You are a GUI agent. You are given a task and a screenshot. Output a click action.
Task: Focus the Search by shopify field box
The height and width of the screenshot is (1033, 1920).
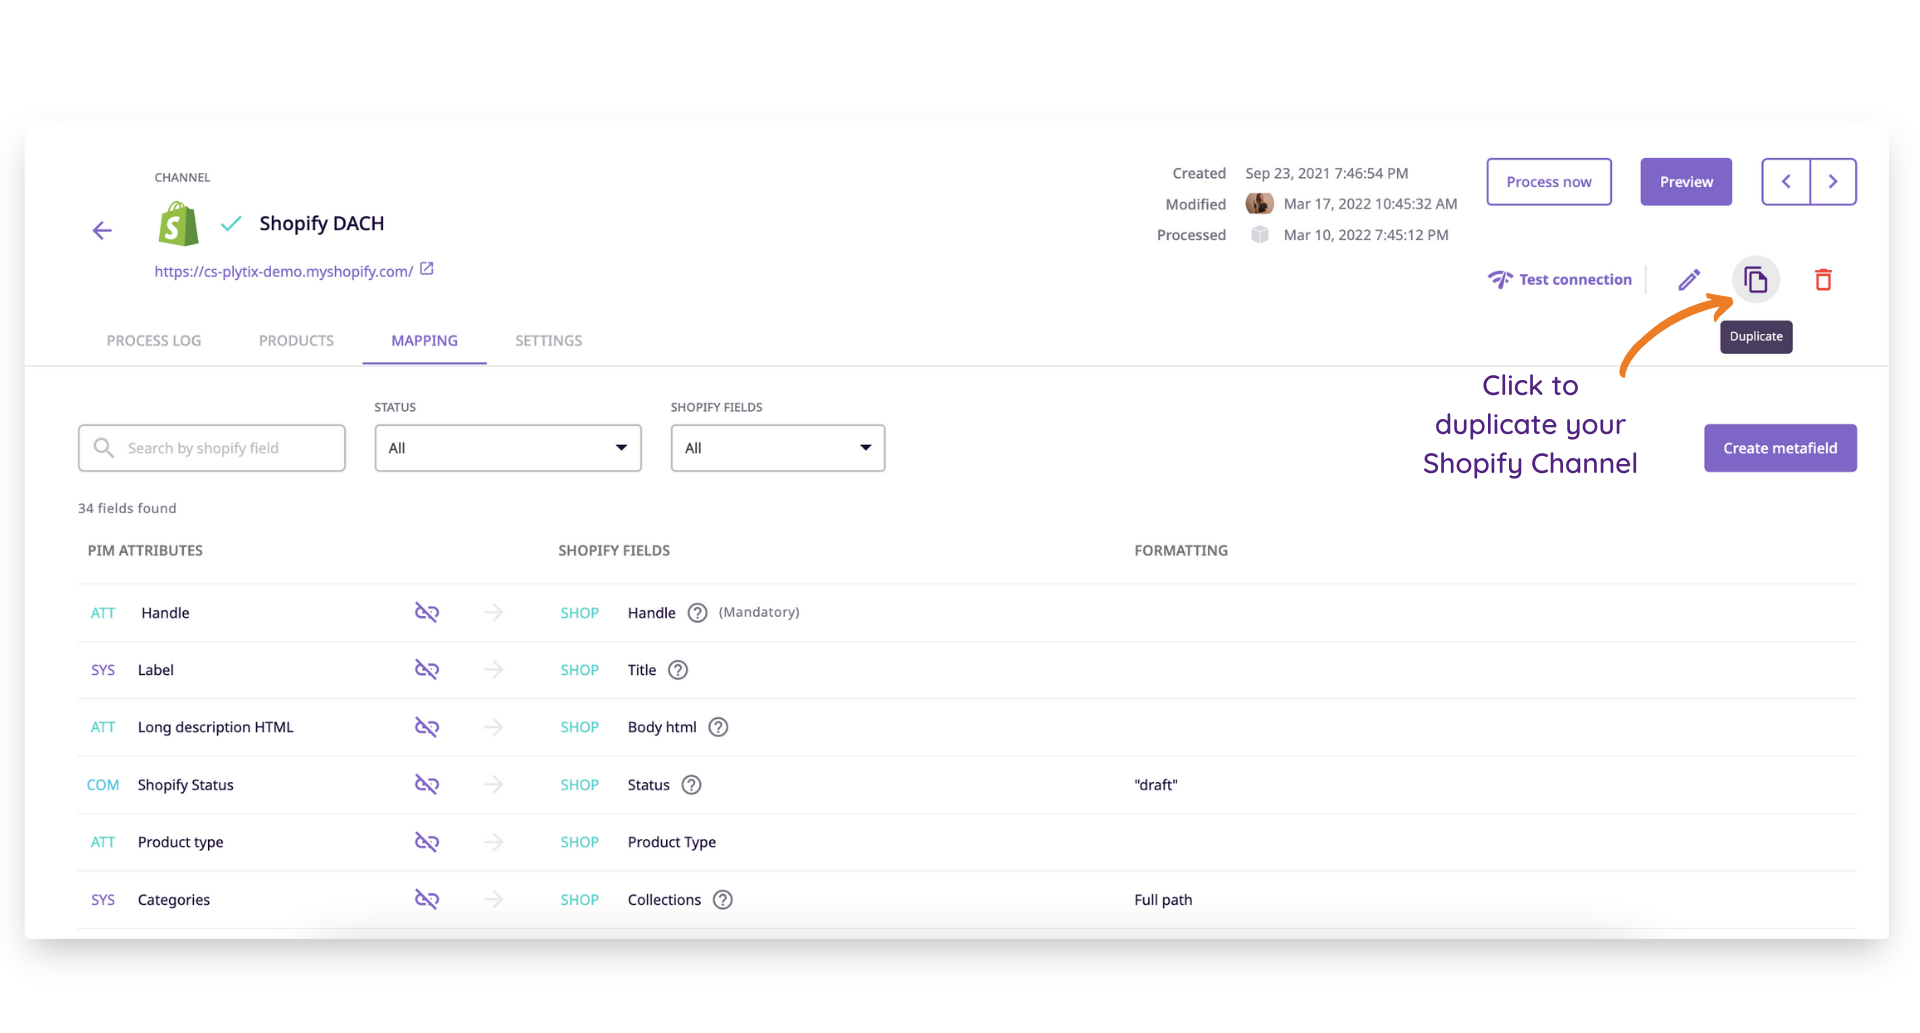(212, 448)
